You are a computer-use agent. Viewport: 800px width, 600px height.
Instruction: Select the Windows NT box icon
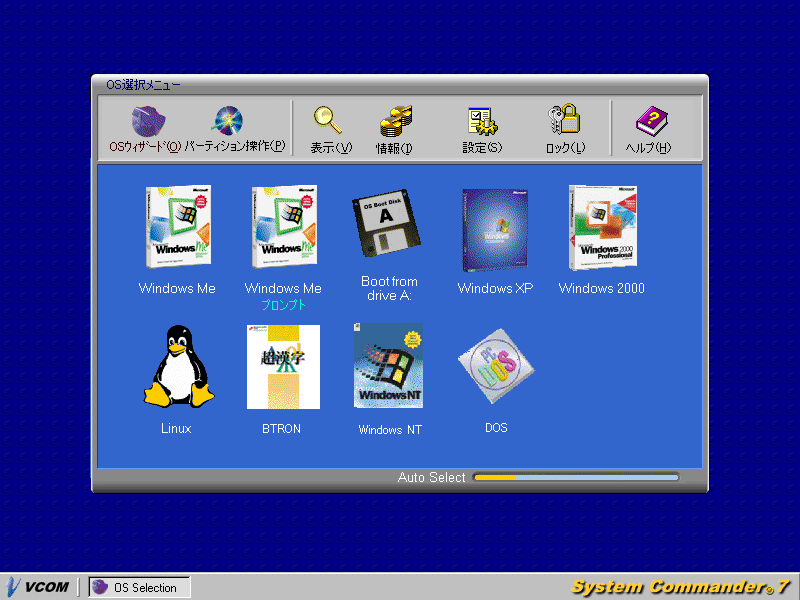tap(388, 365)
